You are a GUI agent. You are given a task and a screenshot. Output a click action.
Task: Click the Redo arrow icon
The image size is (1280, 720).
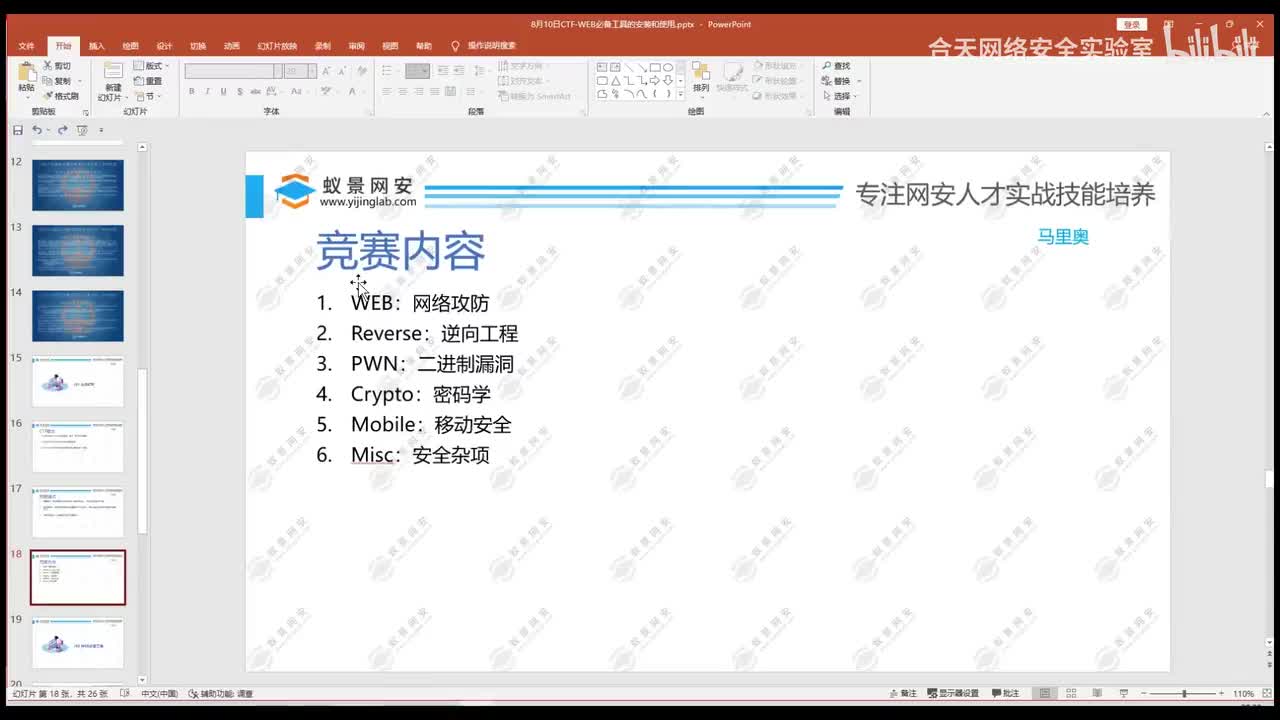(62, 130)
